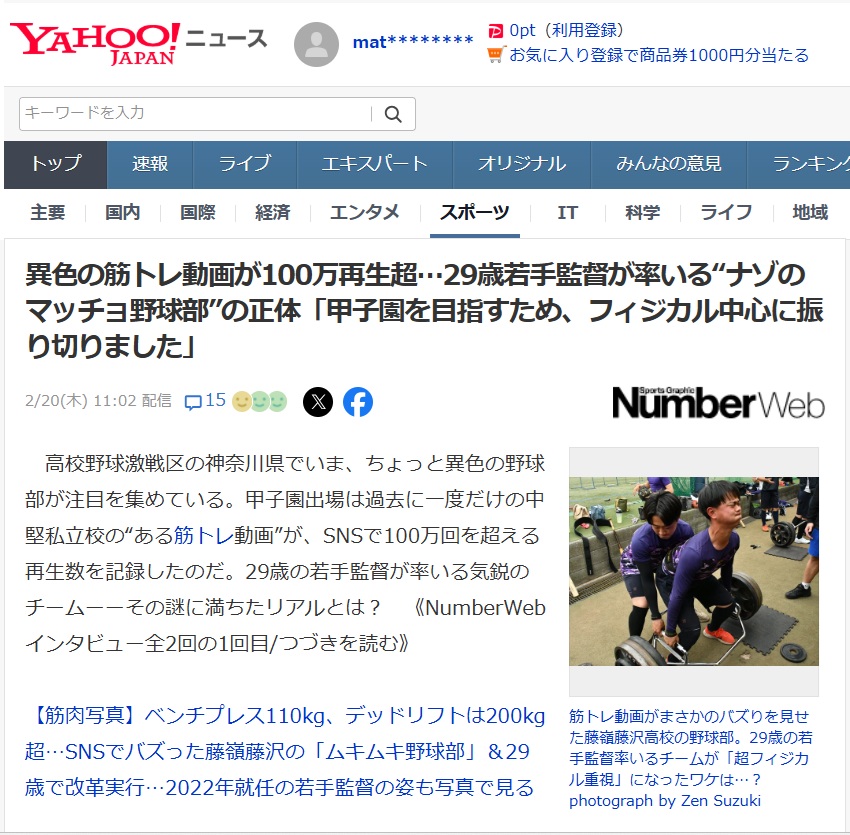Select the トップ navigation tab
Screen dimensions: 850x835
click(x=55, y=164)
